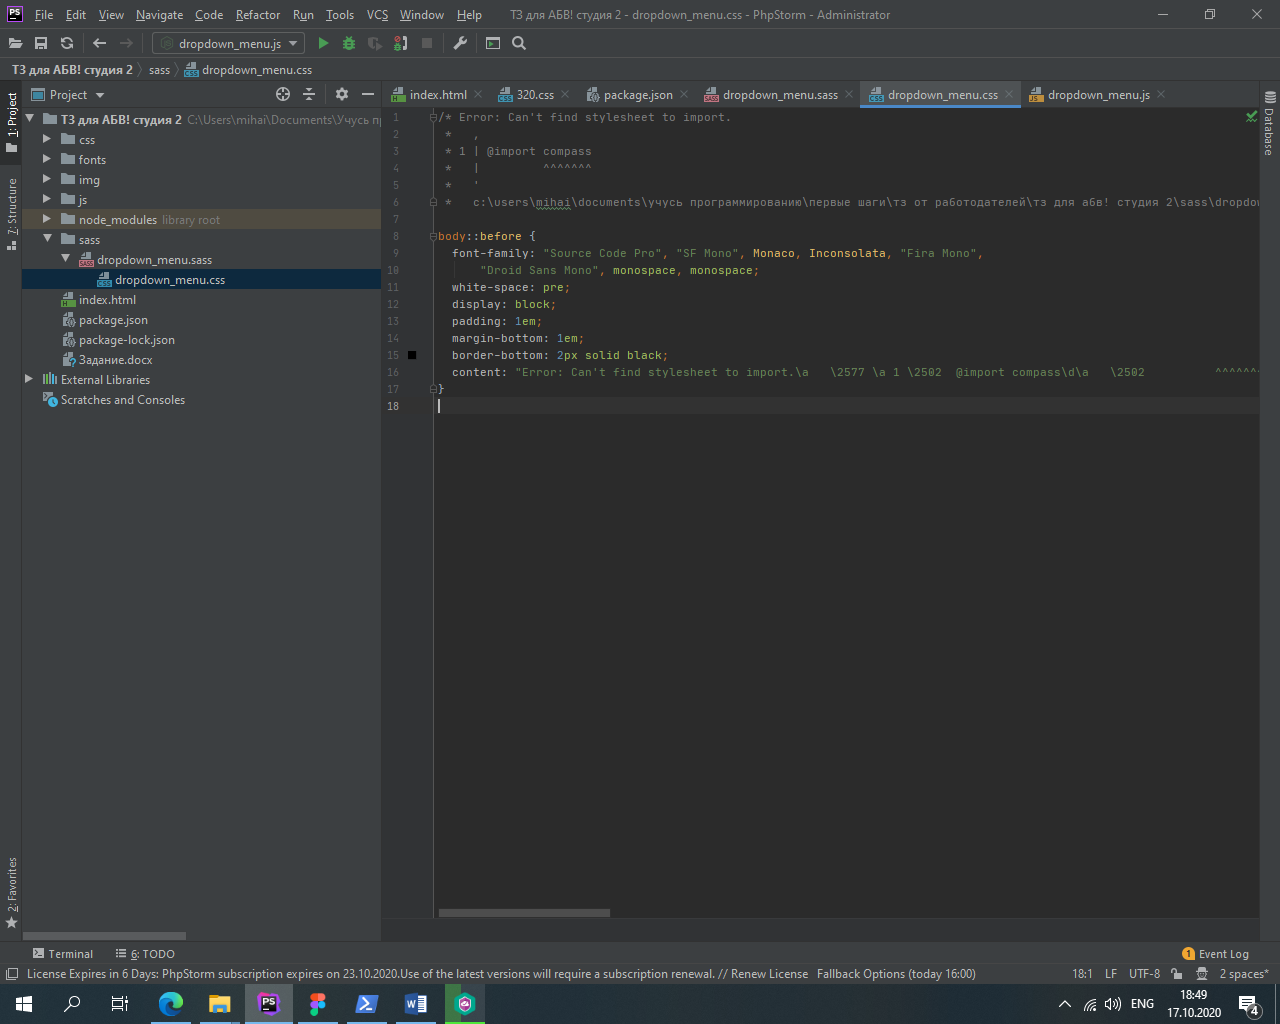Click sass breadcrumb in navigation bar
This screenshot has width=1280, height=1024.
point(160,70)
